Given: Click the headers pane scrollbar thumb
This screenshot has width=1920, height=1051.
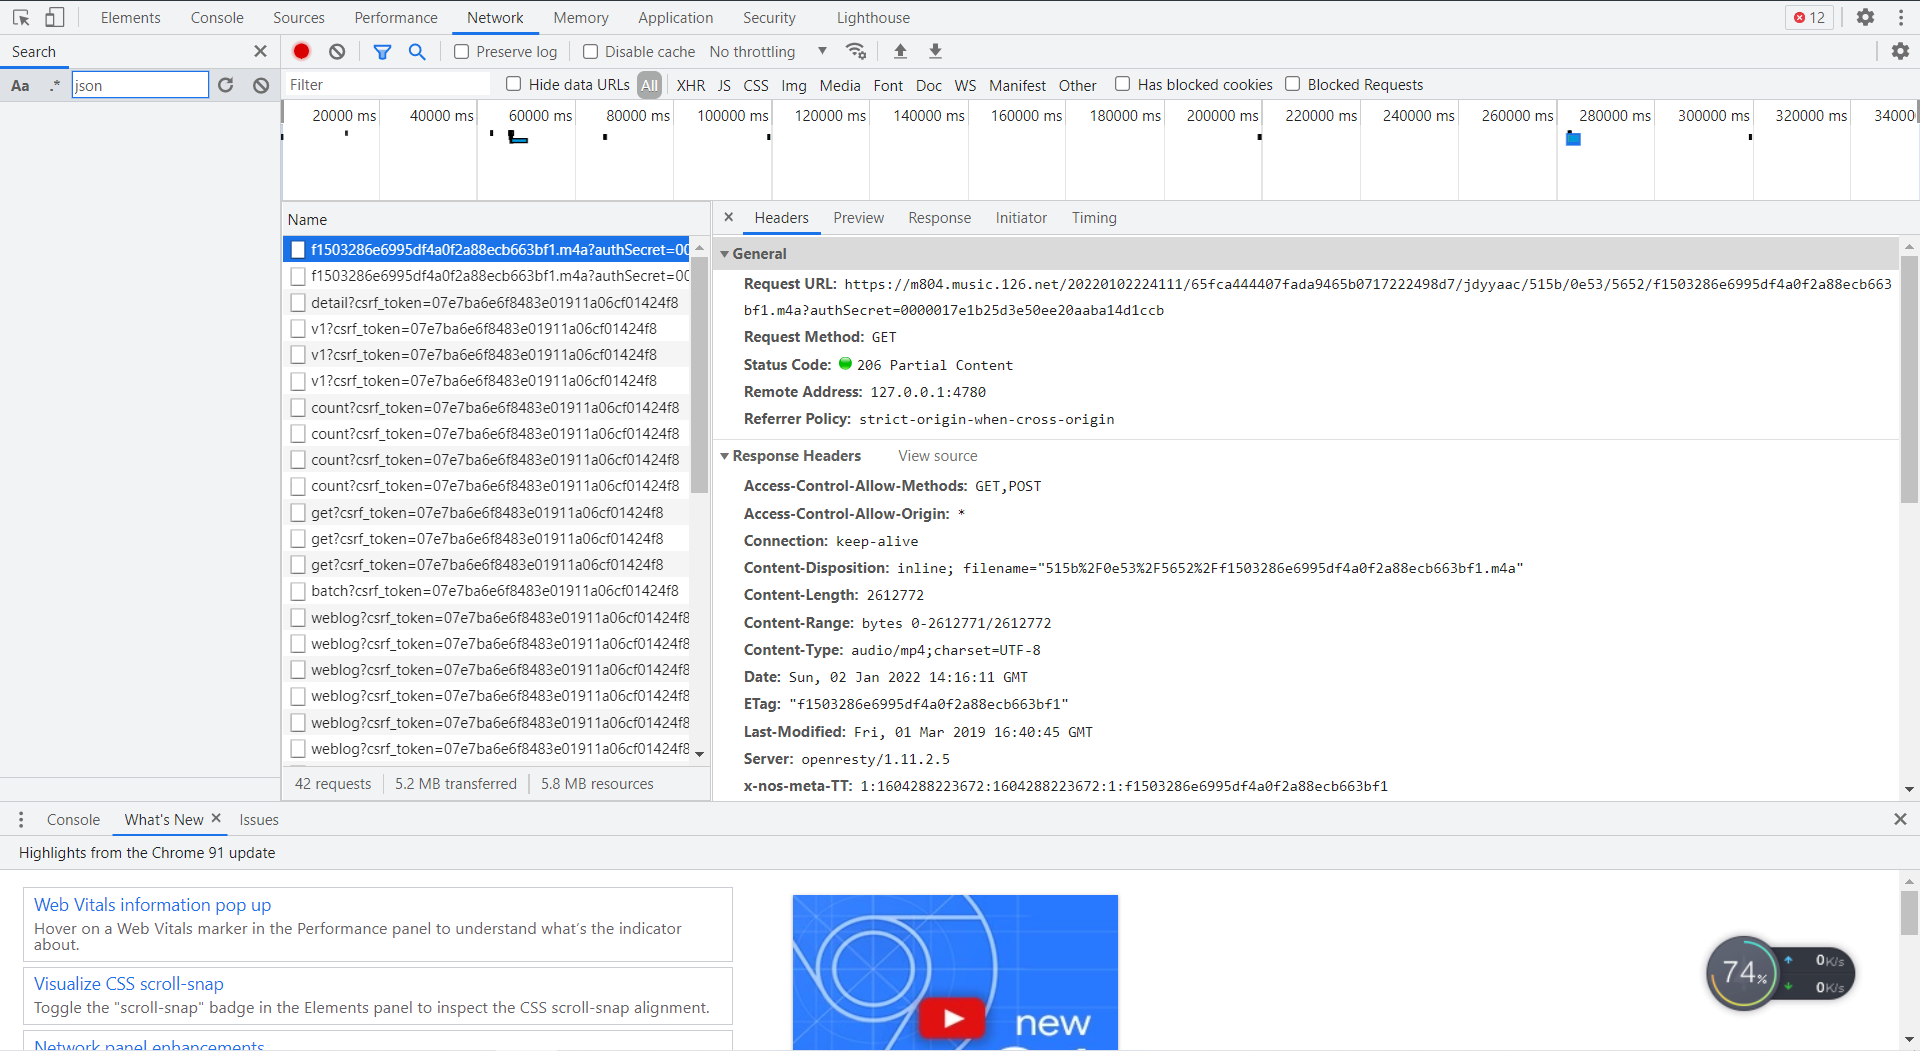Looking at the screenshot, I should coord(1909,380).
